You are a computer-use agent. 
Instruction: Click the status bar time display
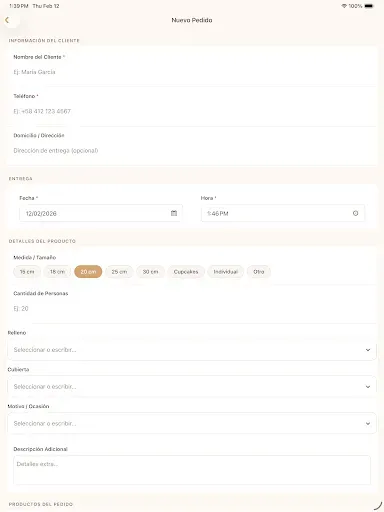(19, 6)
